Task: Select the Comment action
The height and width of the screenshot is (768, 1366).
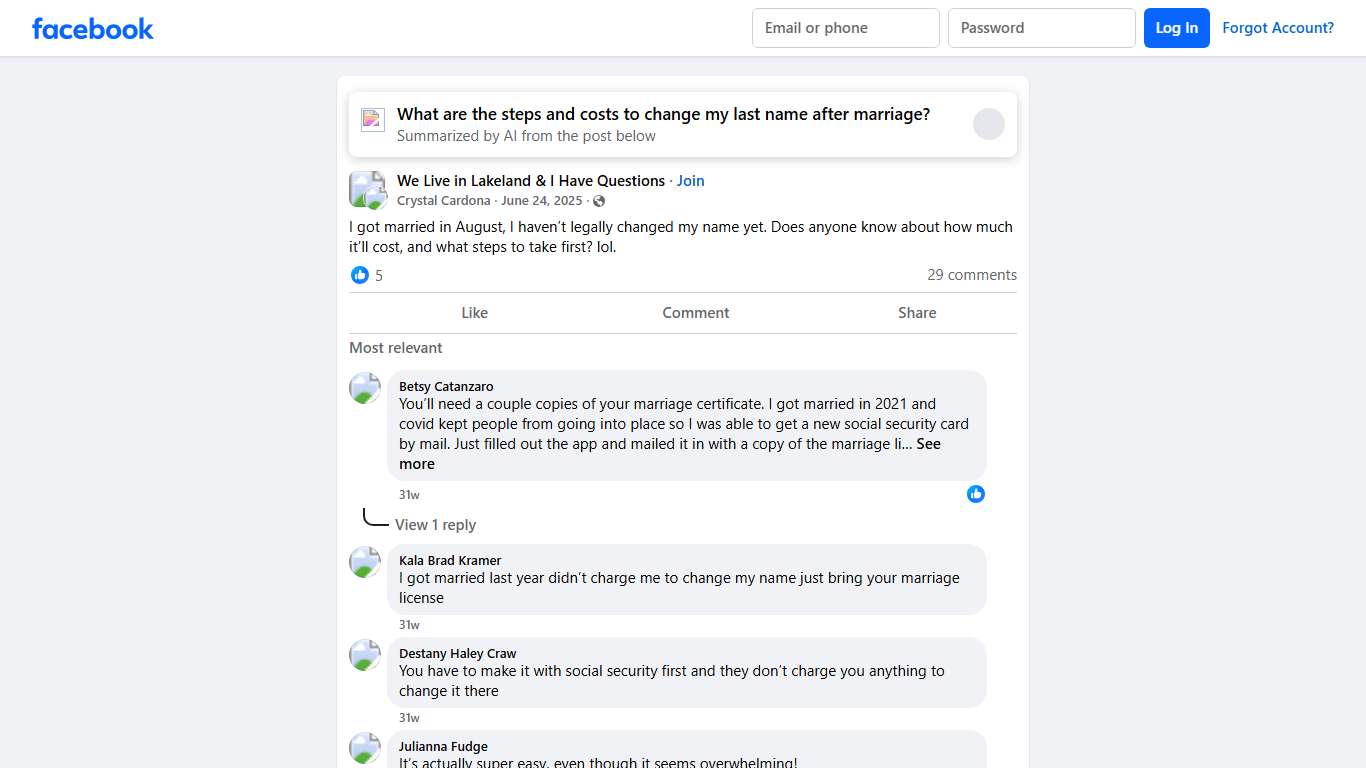Action: pos(696,313)
